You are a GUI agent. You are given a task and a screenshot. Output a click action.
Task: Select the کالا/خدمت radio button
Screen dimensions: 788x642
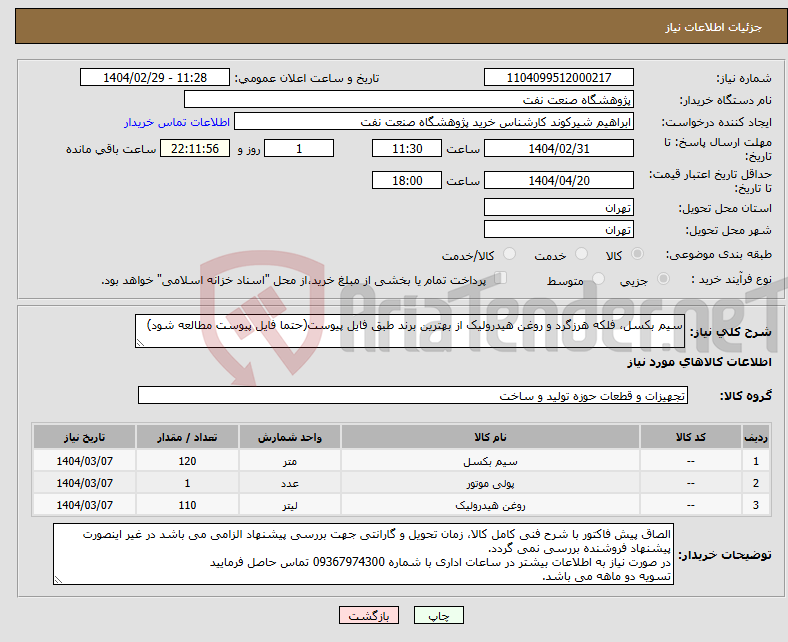[x=510, y=254]
